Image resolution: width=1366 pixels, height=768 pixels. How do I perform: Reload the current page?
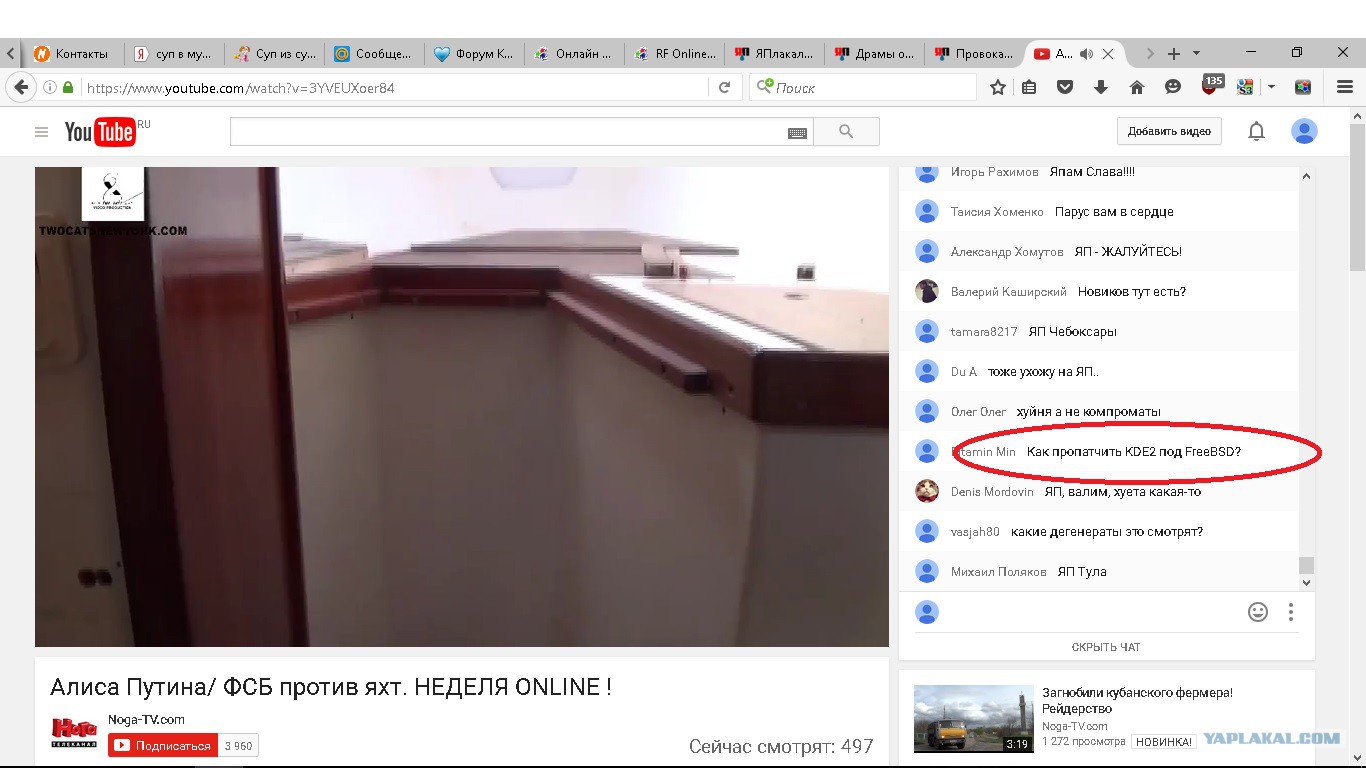[724, 88]
